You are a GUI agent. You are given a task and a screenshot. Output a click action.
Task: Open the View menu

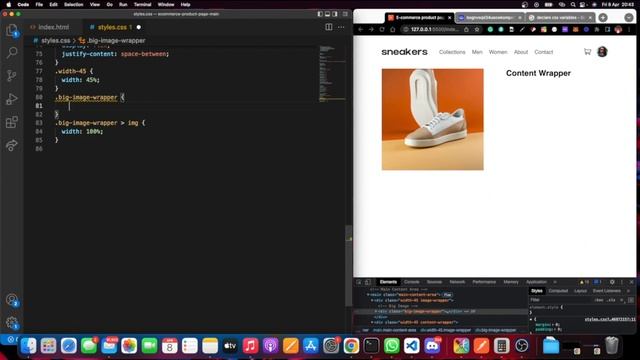pyautogui.click(x=95, y=4)
